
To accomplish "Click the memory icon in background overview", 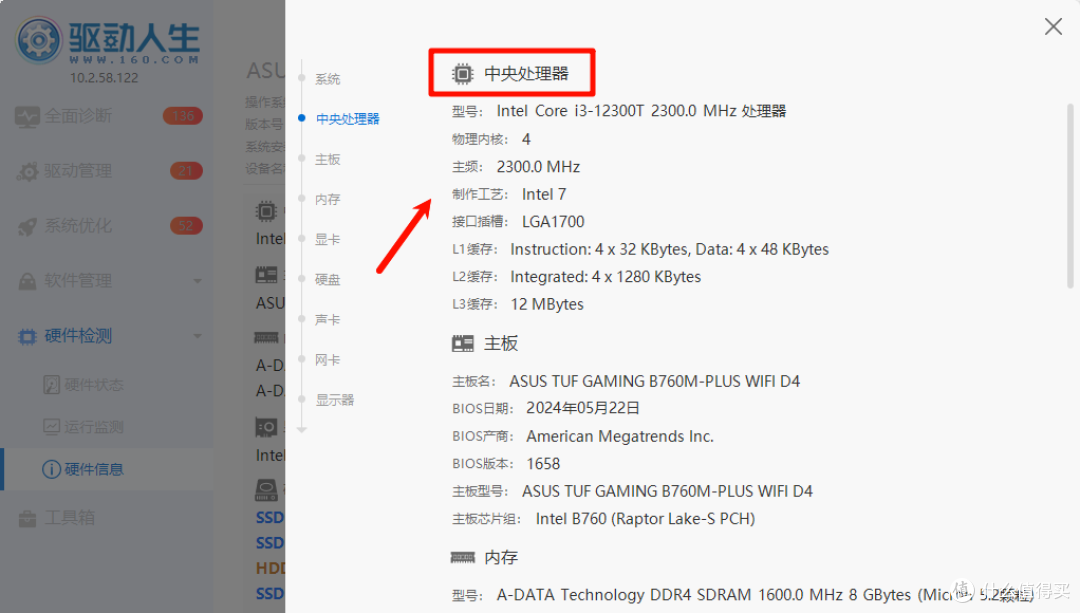I will (267, 337).
